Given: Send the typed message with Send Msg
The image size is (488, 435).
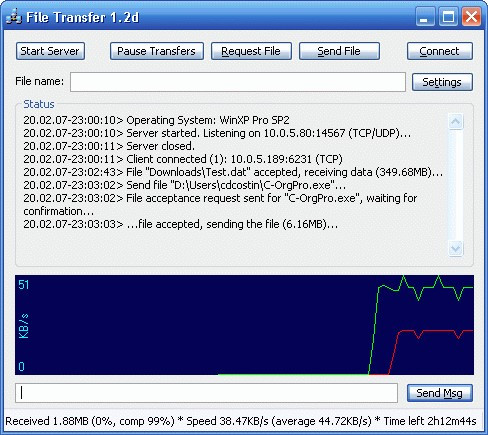Looking at the screenshot, I should point(440,393).
